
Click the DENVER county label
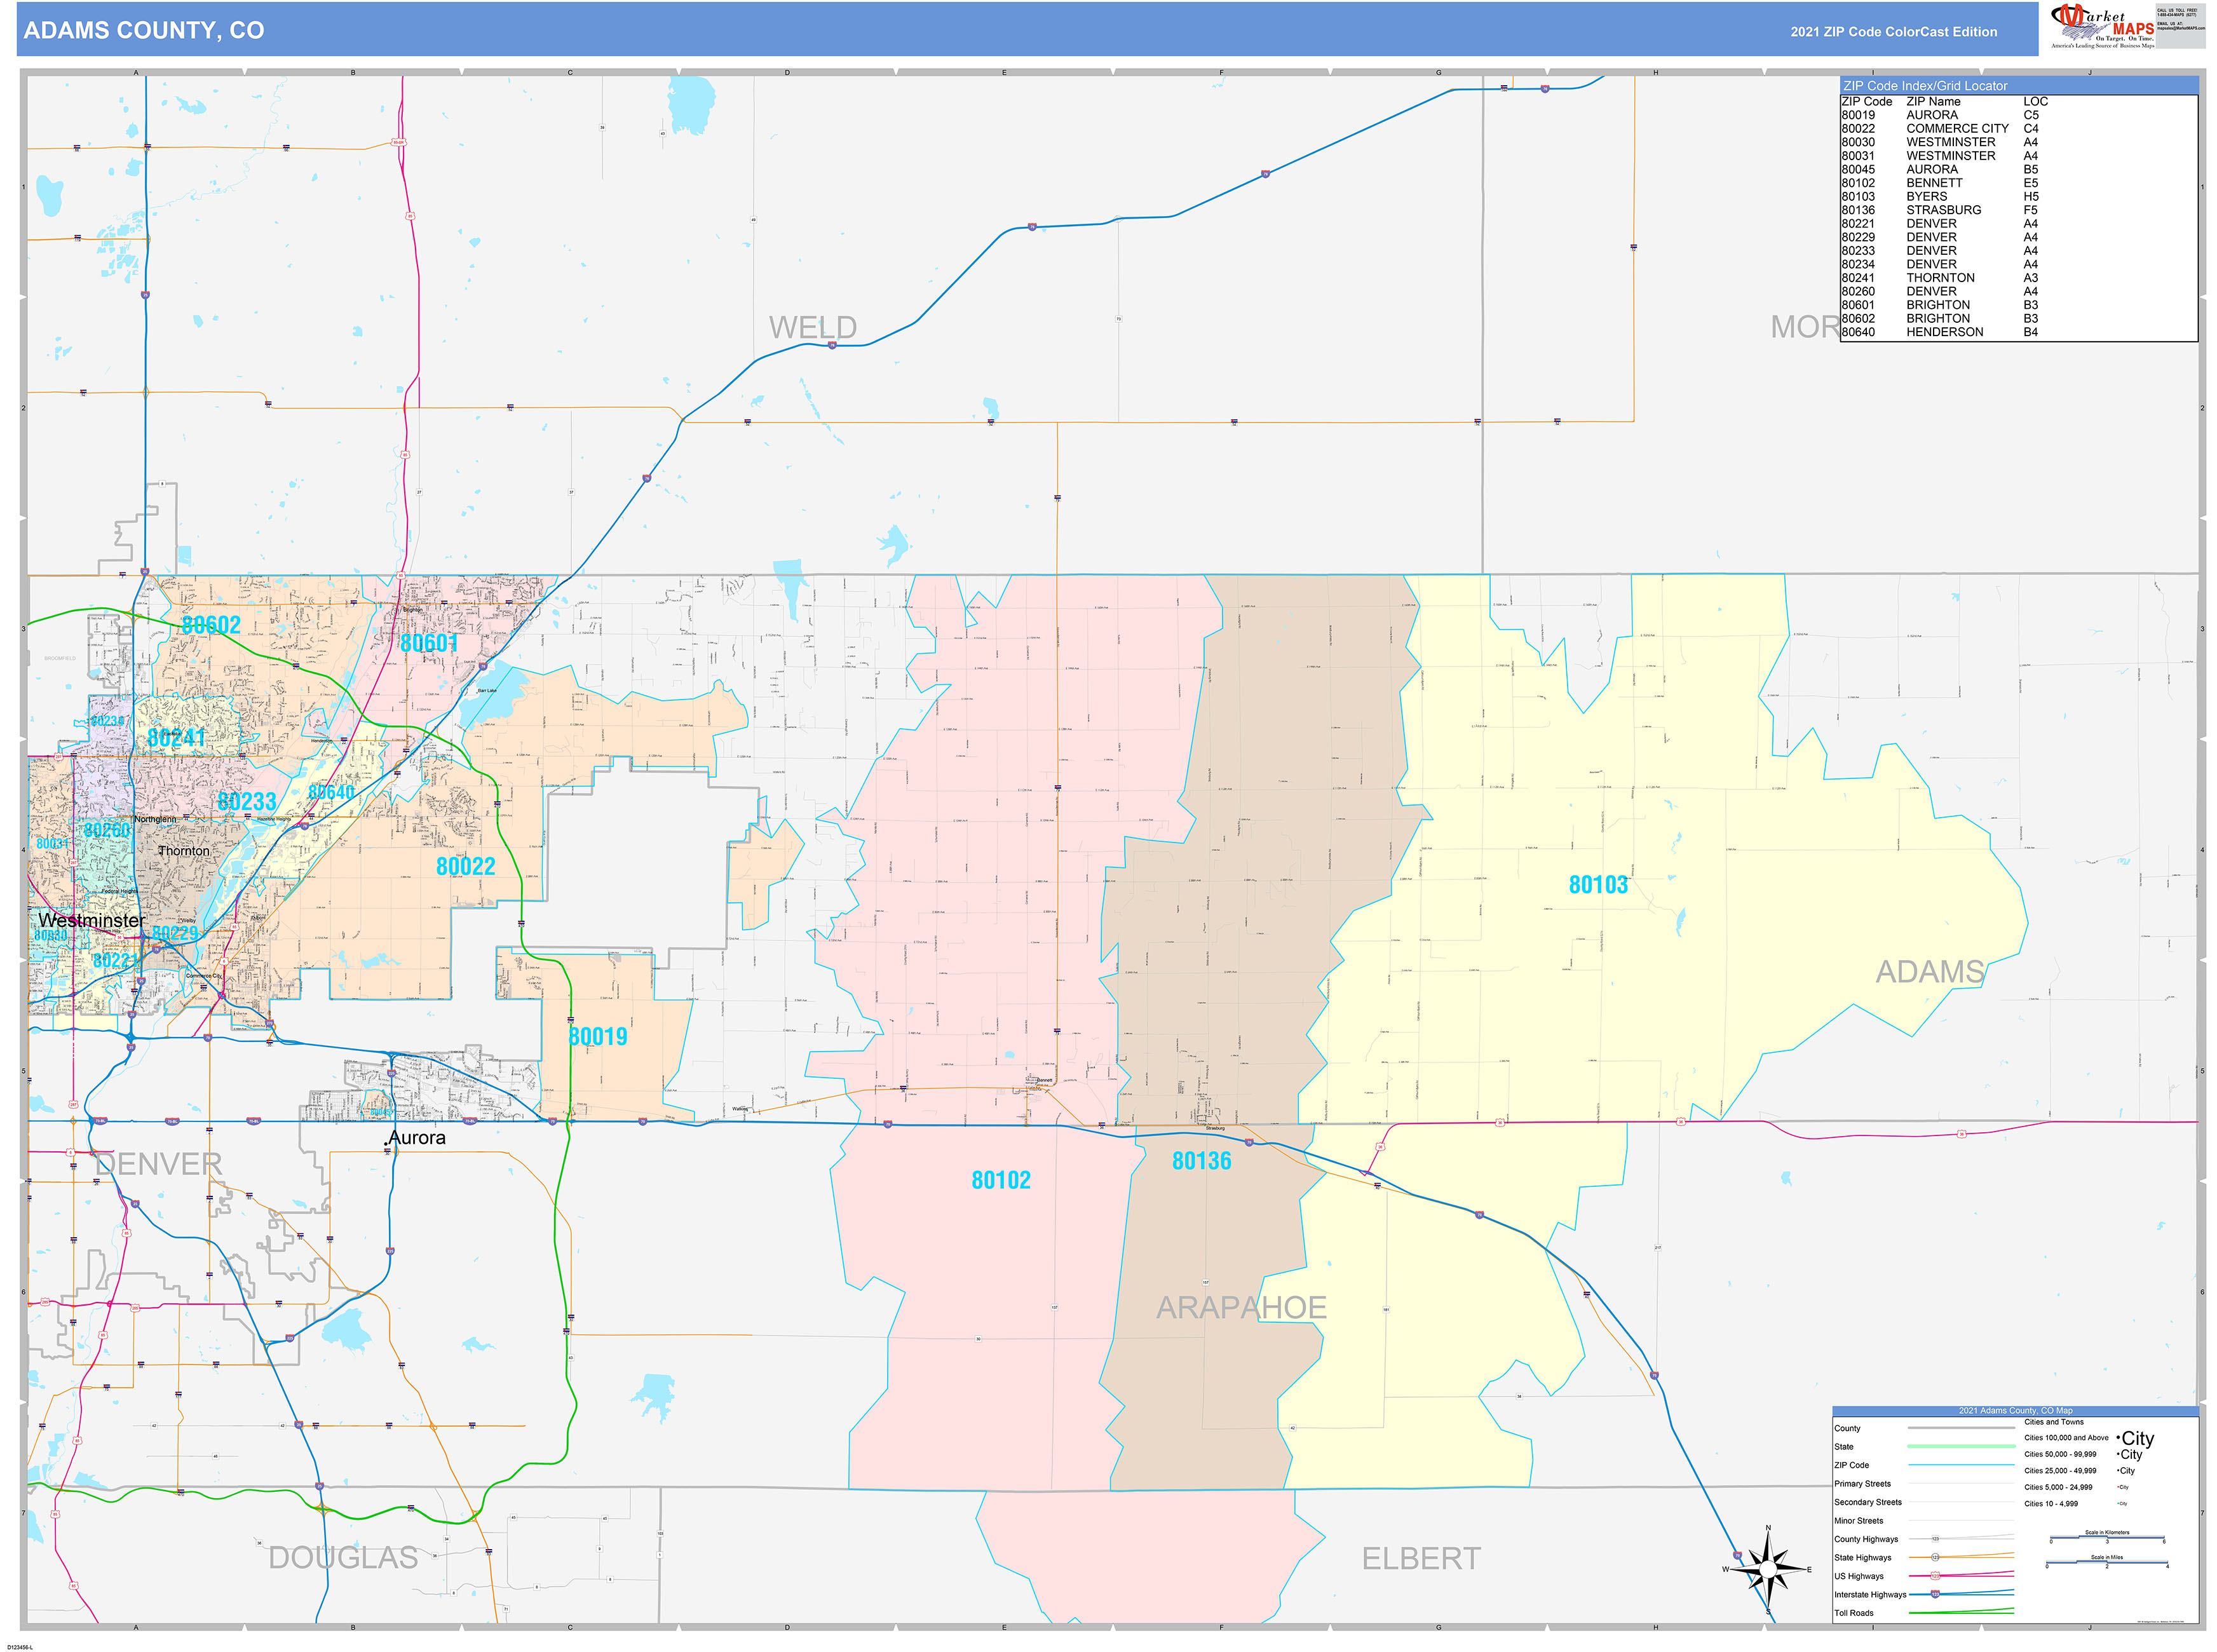click(159, 1165)
